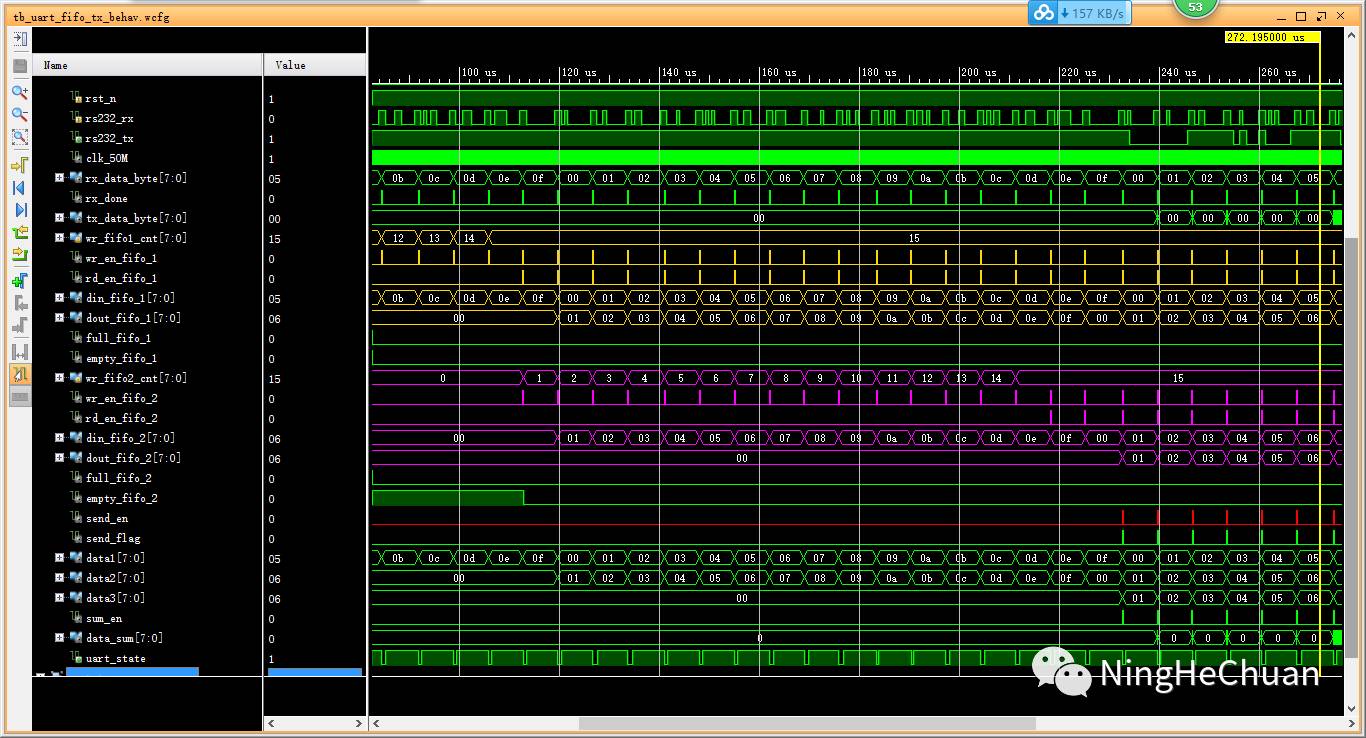Click the yellow 272.195000 us cursor label
The height and width of the screenshot is (738, 1366).
1271,37
